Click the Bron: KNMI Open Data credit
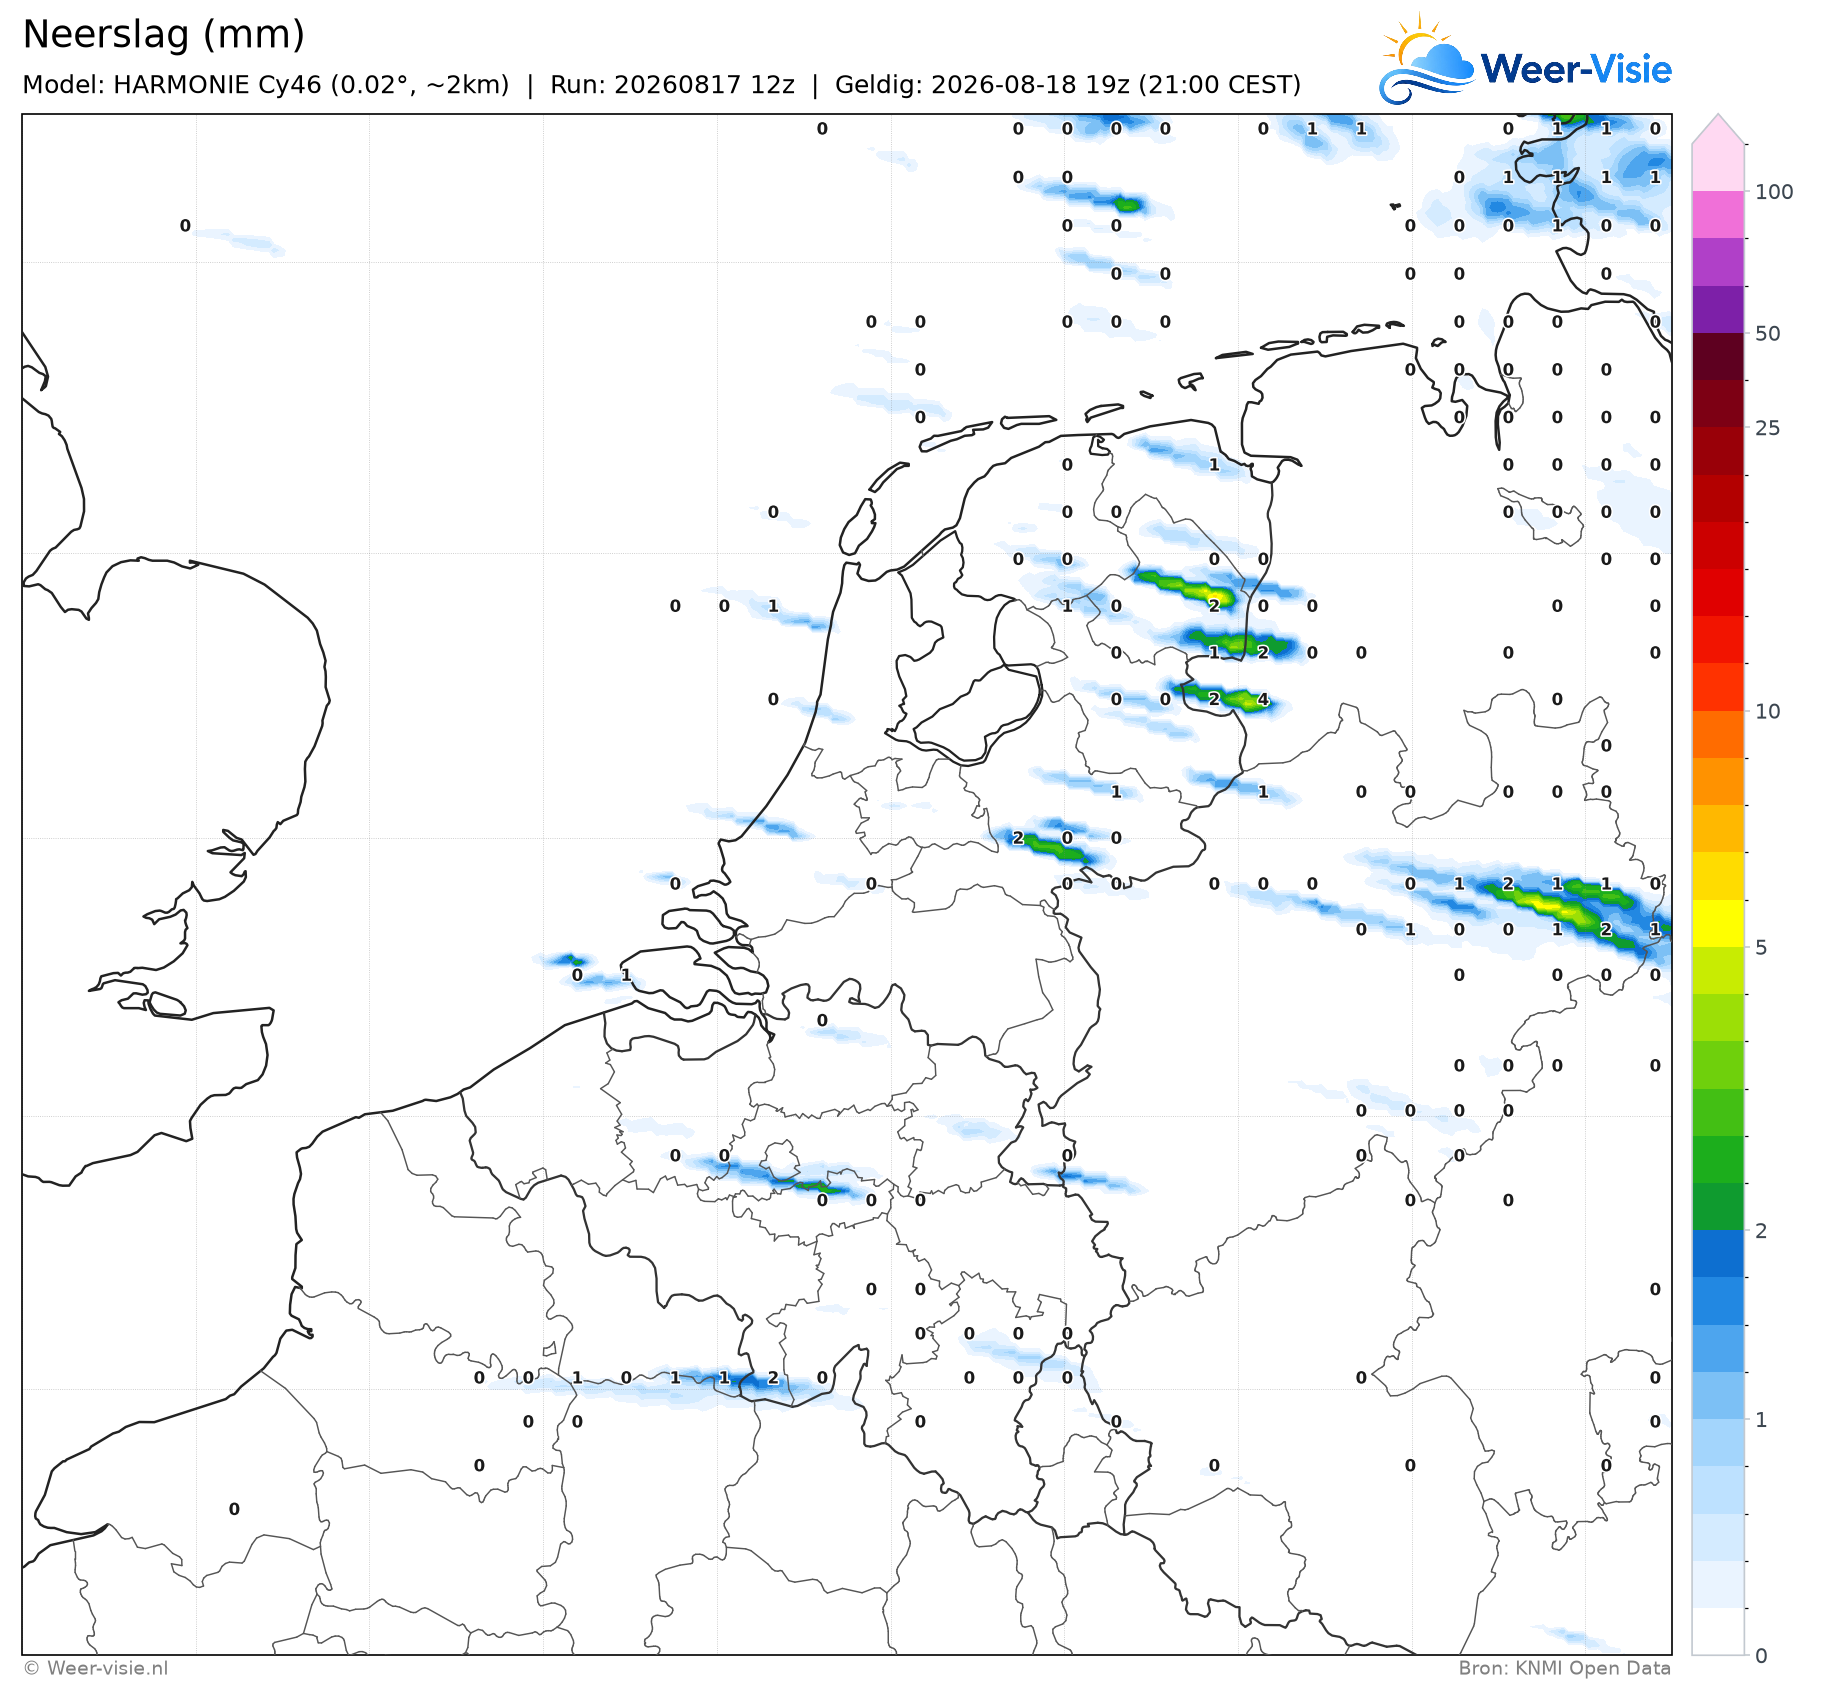 [1564, 1668]
